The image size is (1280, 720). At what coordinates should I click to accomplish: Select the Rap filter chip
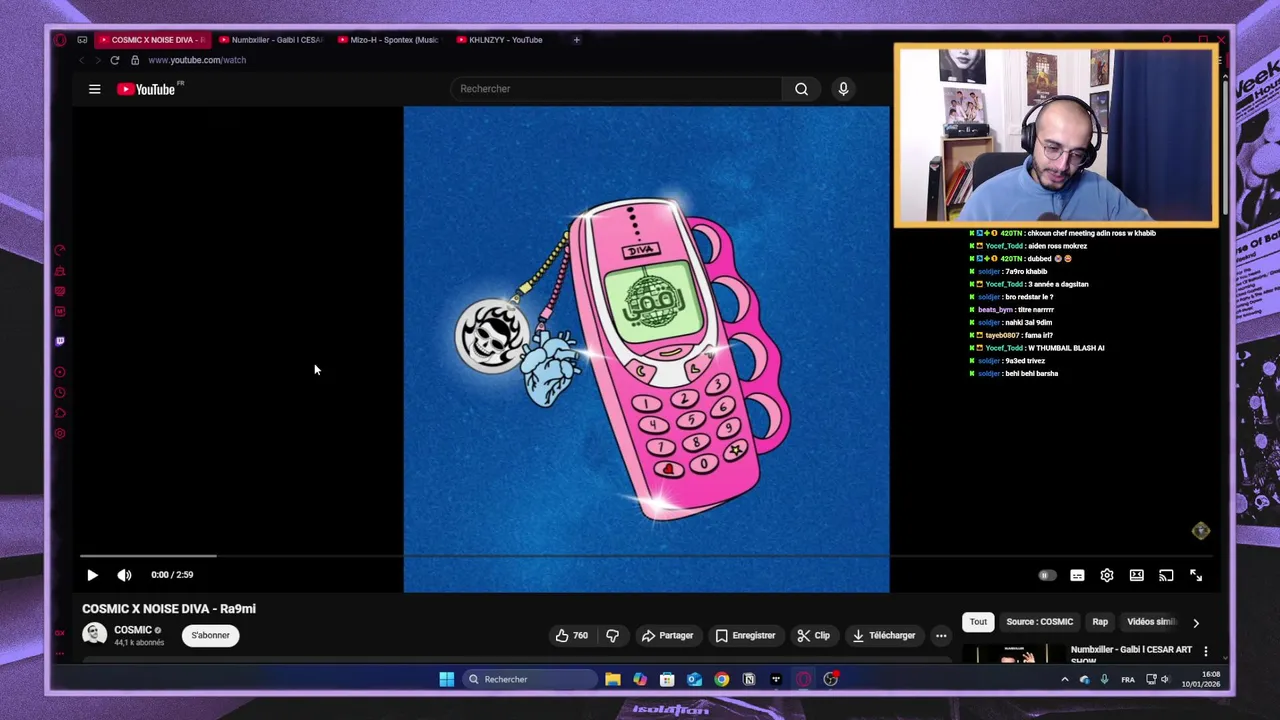pyautogui.click(x=1100, y=622)
